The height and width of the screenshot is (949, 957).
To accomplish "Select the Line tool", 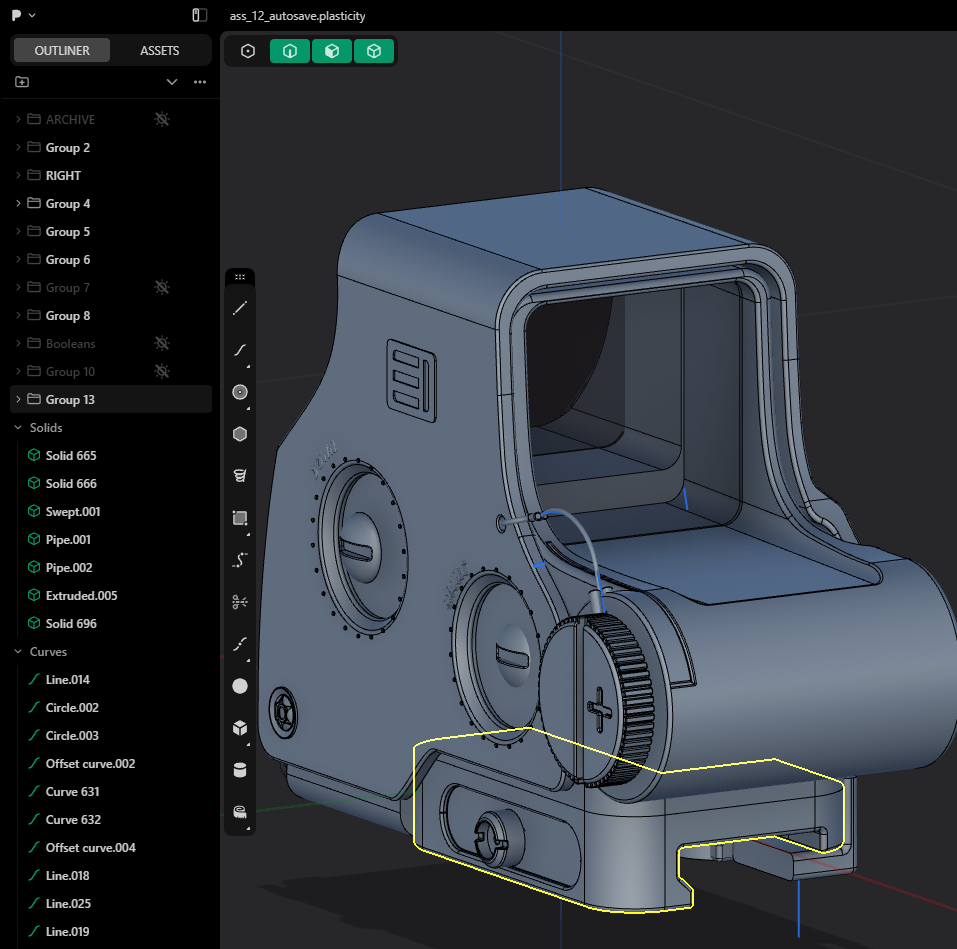I will (240, 308).
